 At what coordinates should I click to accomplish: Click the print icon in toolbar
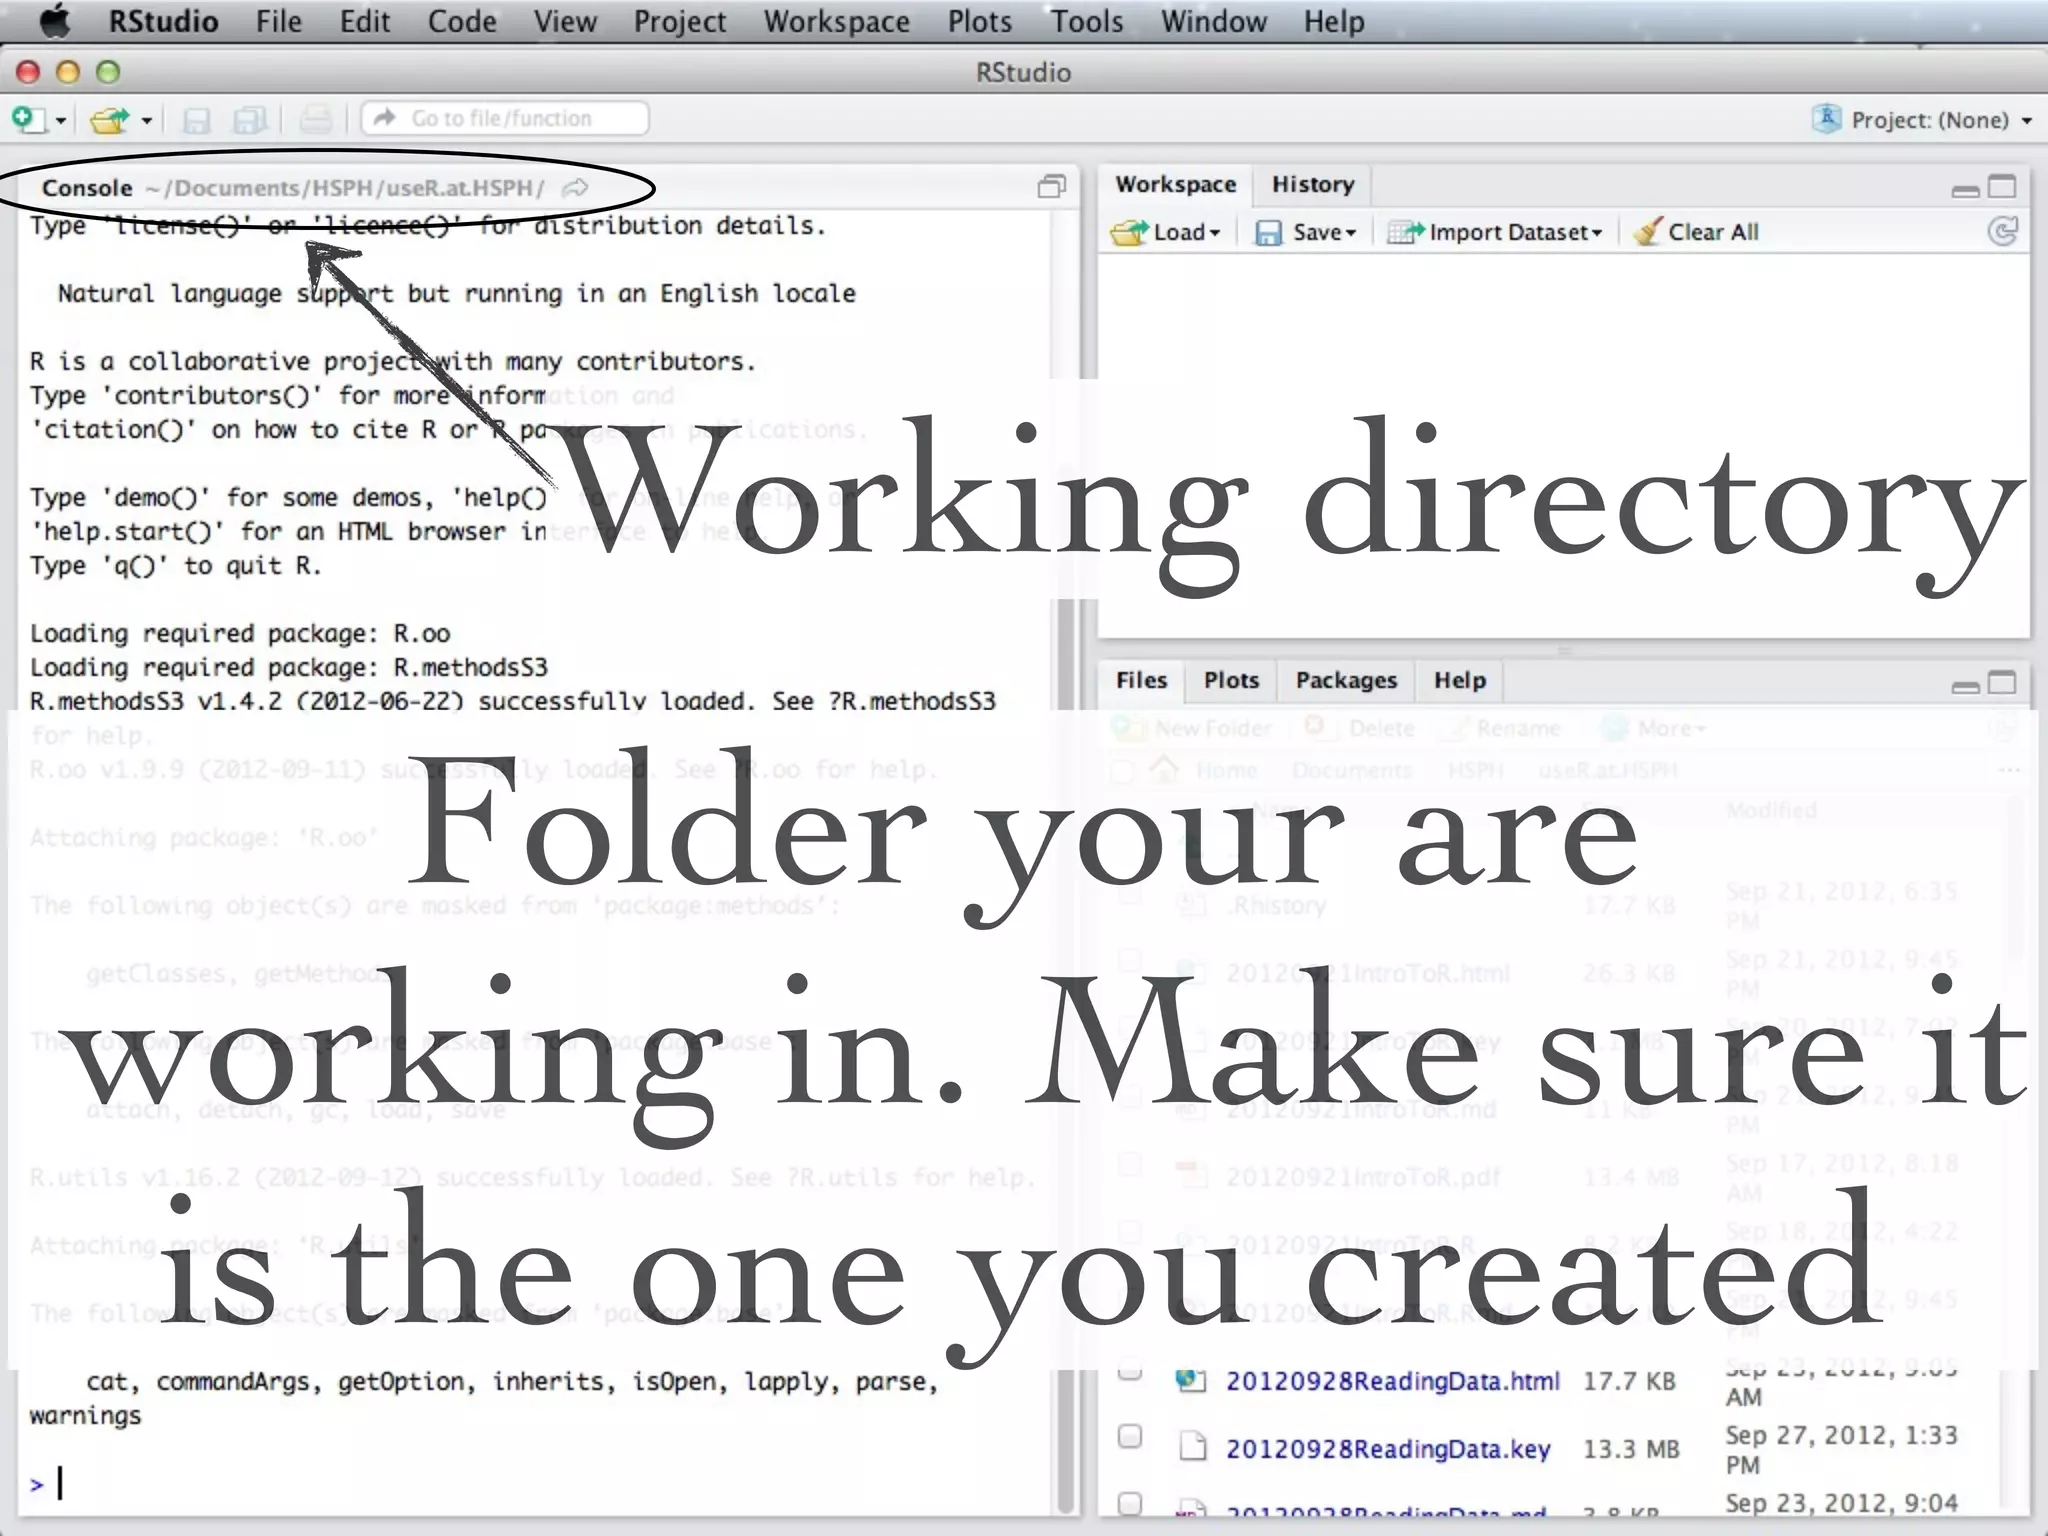coord(316,119)
